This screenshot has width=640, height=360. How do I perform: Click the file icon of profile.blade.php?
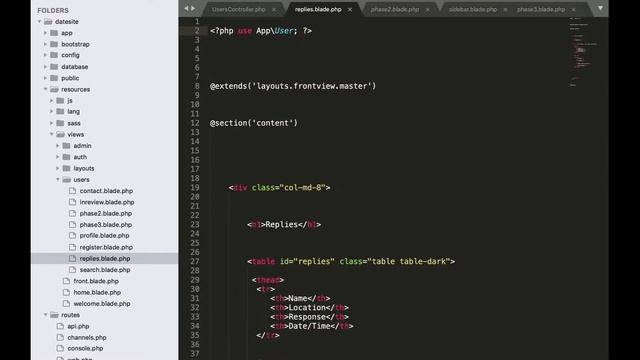[73, 236]
